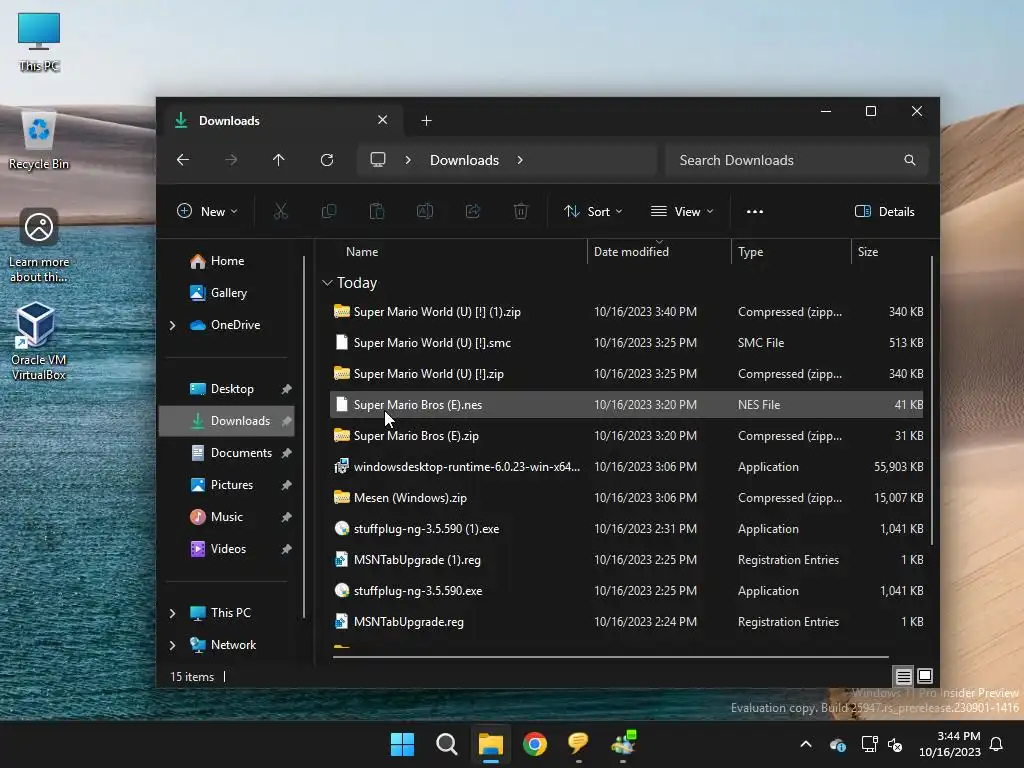Viewport: 1024px width, 768px height.
Task: Click the Paste clipboard icon
Action: [377, 212]
